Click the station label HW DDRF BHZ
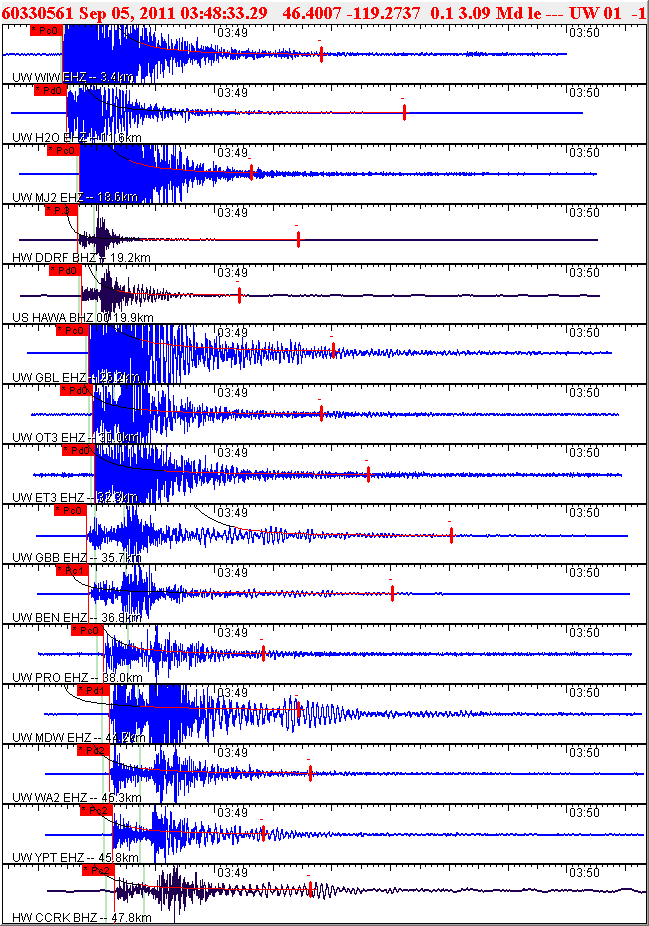 click(54, 257)
